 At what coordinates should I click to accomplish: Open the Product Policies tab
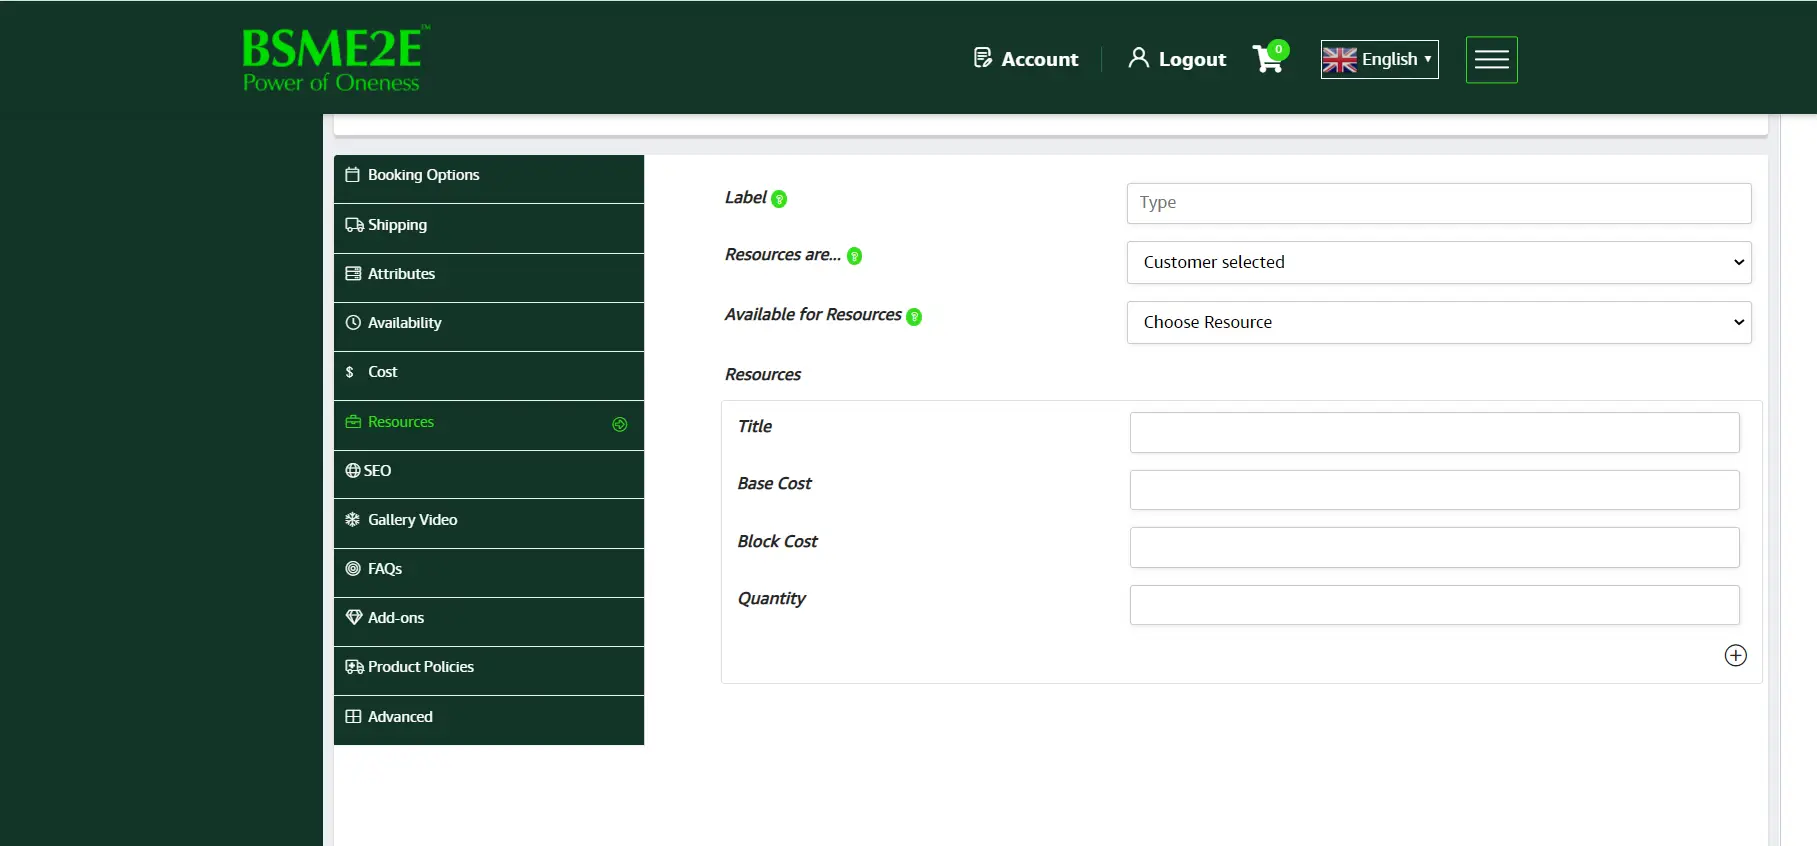click(489, 670)
